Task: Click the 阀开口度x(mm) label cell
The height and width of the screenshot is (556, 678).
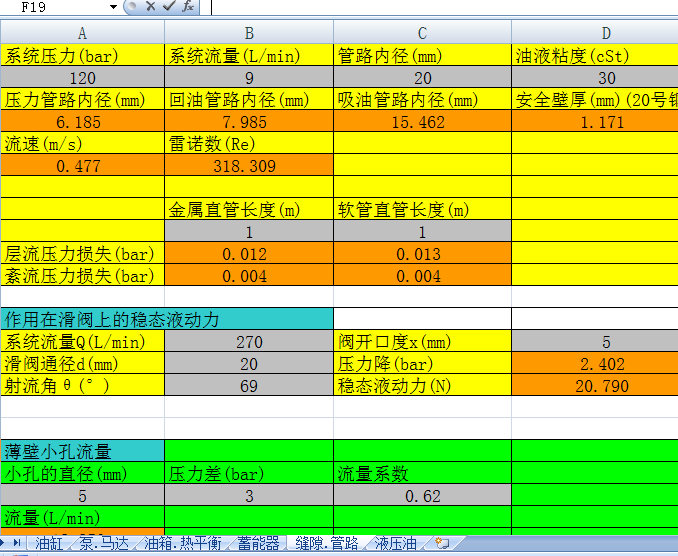Action: pyautogui.click(x=422, y=342)
